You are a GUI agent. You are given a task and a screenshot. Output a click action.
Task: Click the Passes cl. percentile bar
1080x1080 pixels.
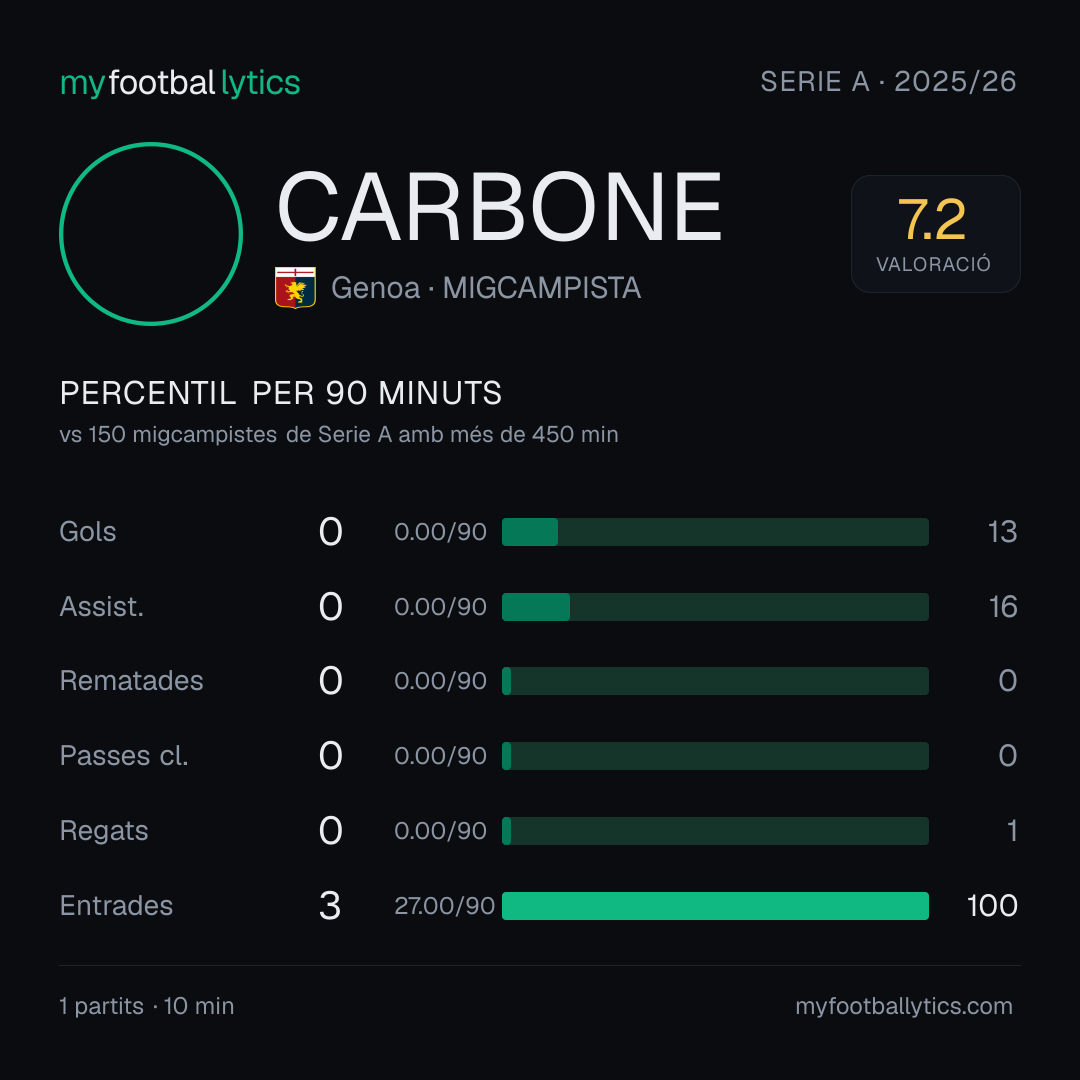pyautogui.click(x=715, y=756)
